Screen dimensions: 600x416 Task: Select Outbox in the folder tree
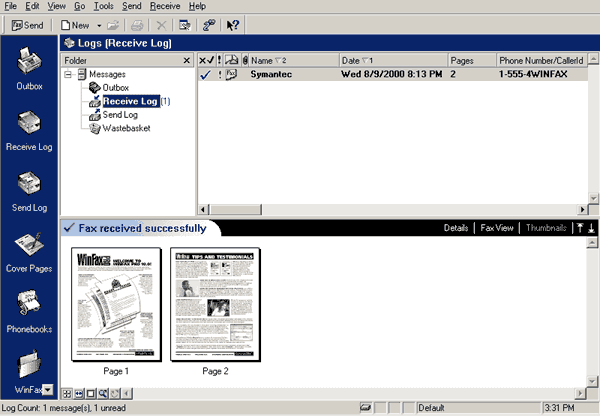(116, 88)
